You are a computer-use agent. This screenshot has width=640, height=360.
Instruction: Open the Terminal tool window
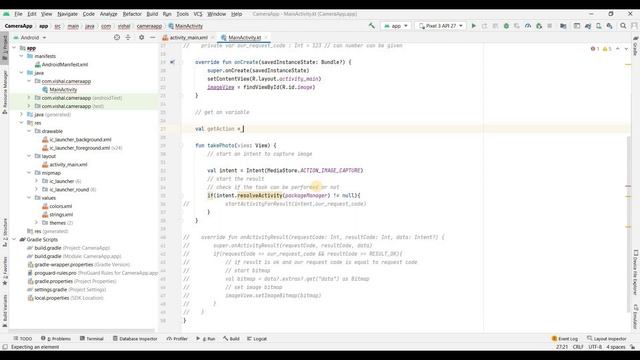(x=91, y=339)
